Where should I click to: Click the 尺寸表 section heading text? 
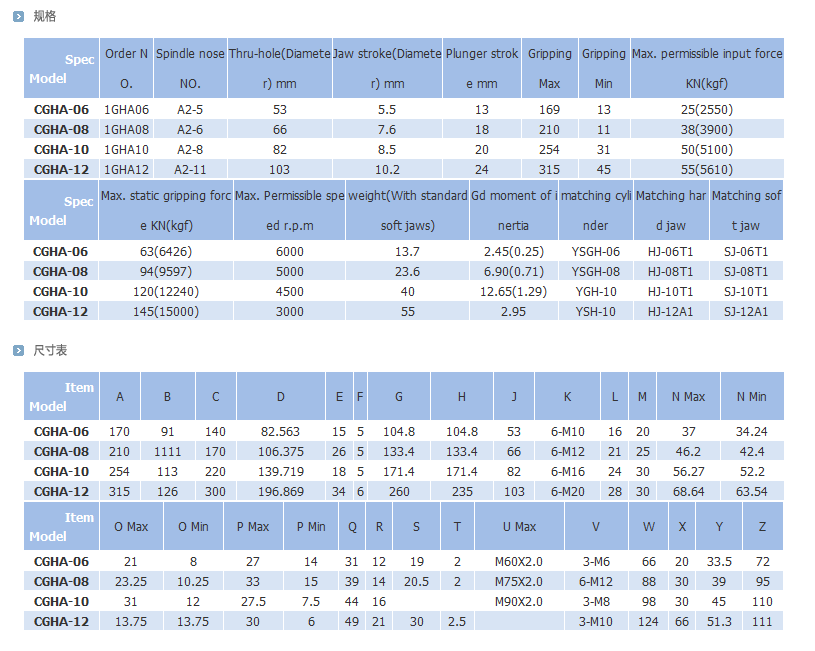[x=50, y=350]
